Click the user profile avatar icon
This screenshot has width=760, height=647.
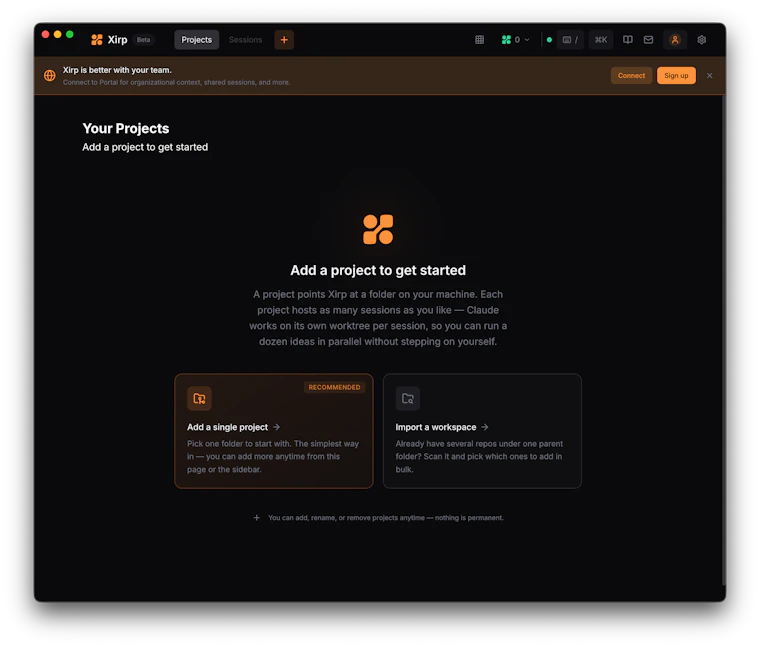tap(675, 40)
